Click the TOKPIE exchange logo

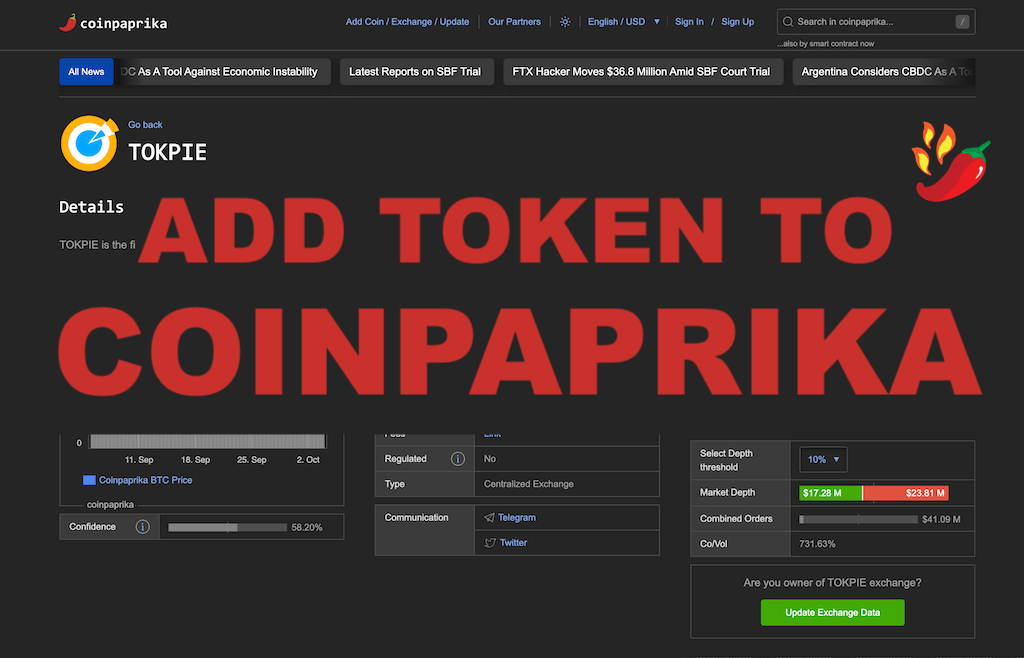(89, 144)
